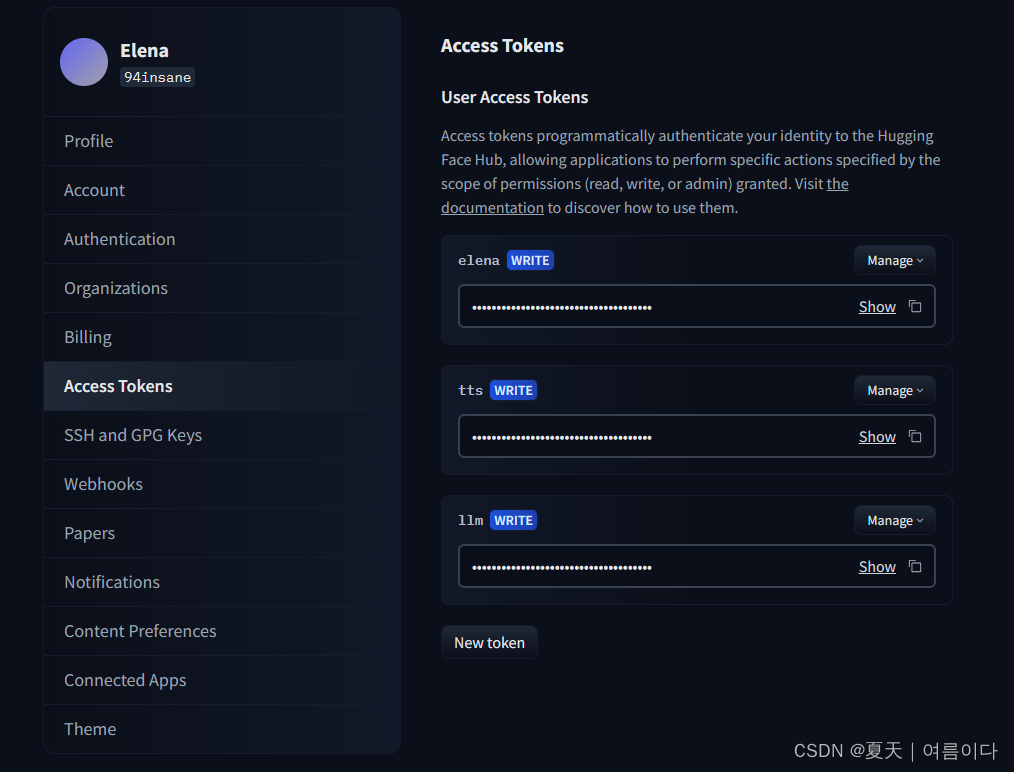
Task: Click the Elena display name
Action: (144, 50)
